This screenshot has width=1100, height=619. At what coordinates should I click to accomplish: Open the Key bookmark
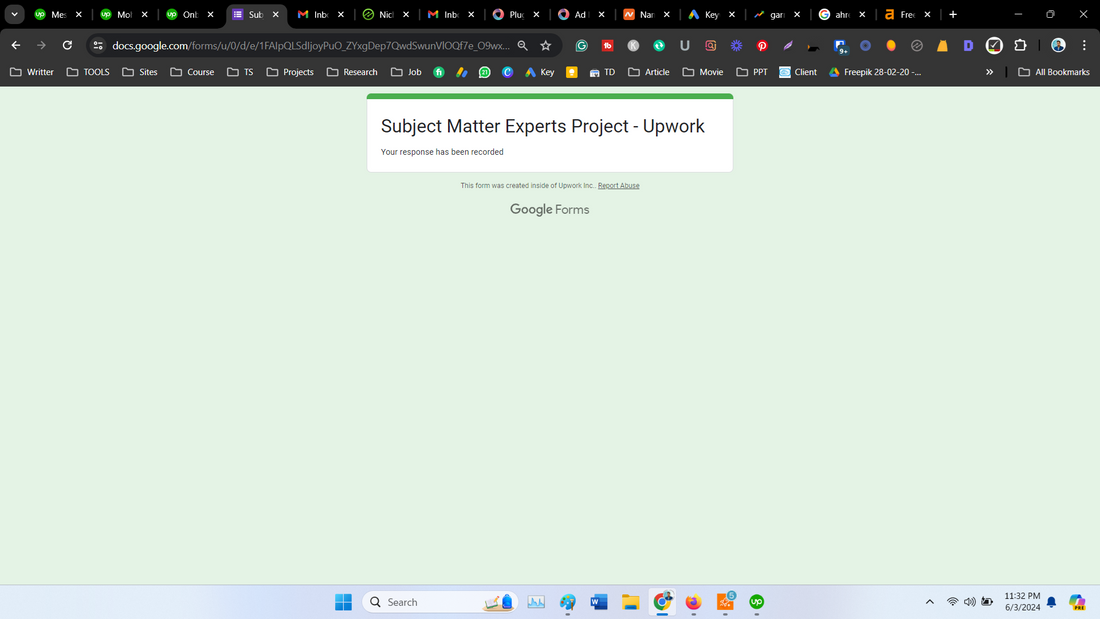click(x=539, y=72)
